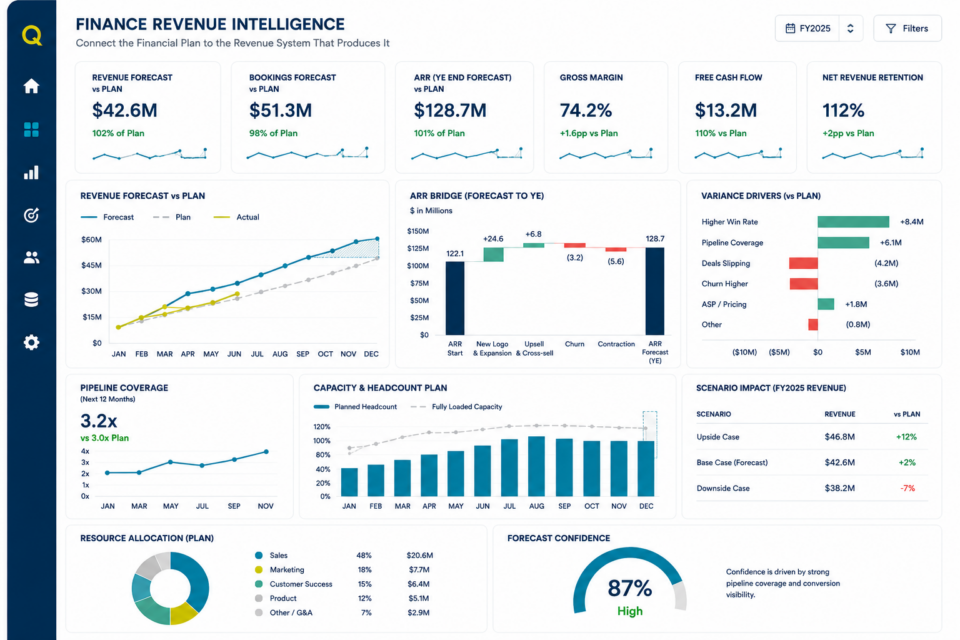Click the up/down chevrons on the FY2025 selector
The width and height of the screenshot is (960, 640).
[850, 28]
